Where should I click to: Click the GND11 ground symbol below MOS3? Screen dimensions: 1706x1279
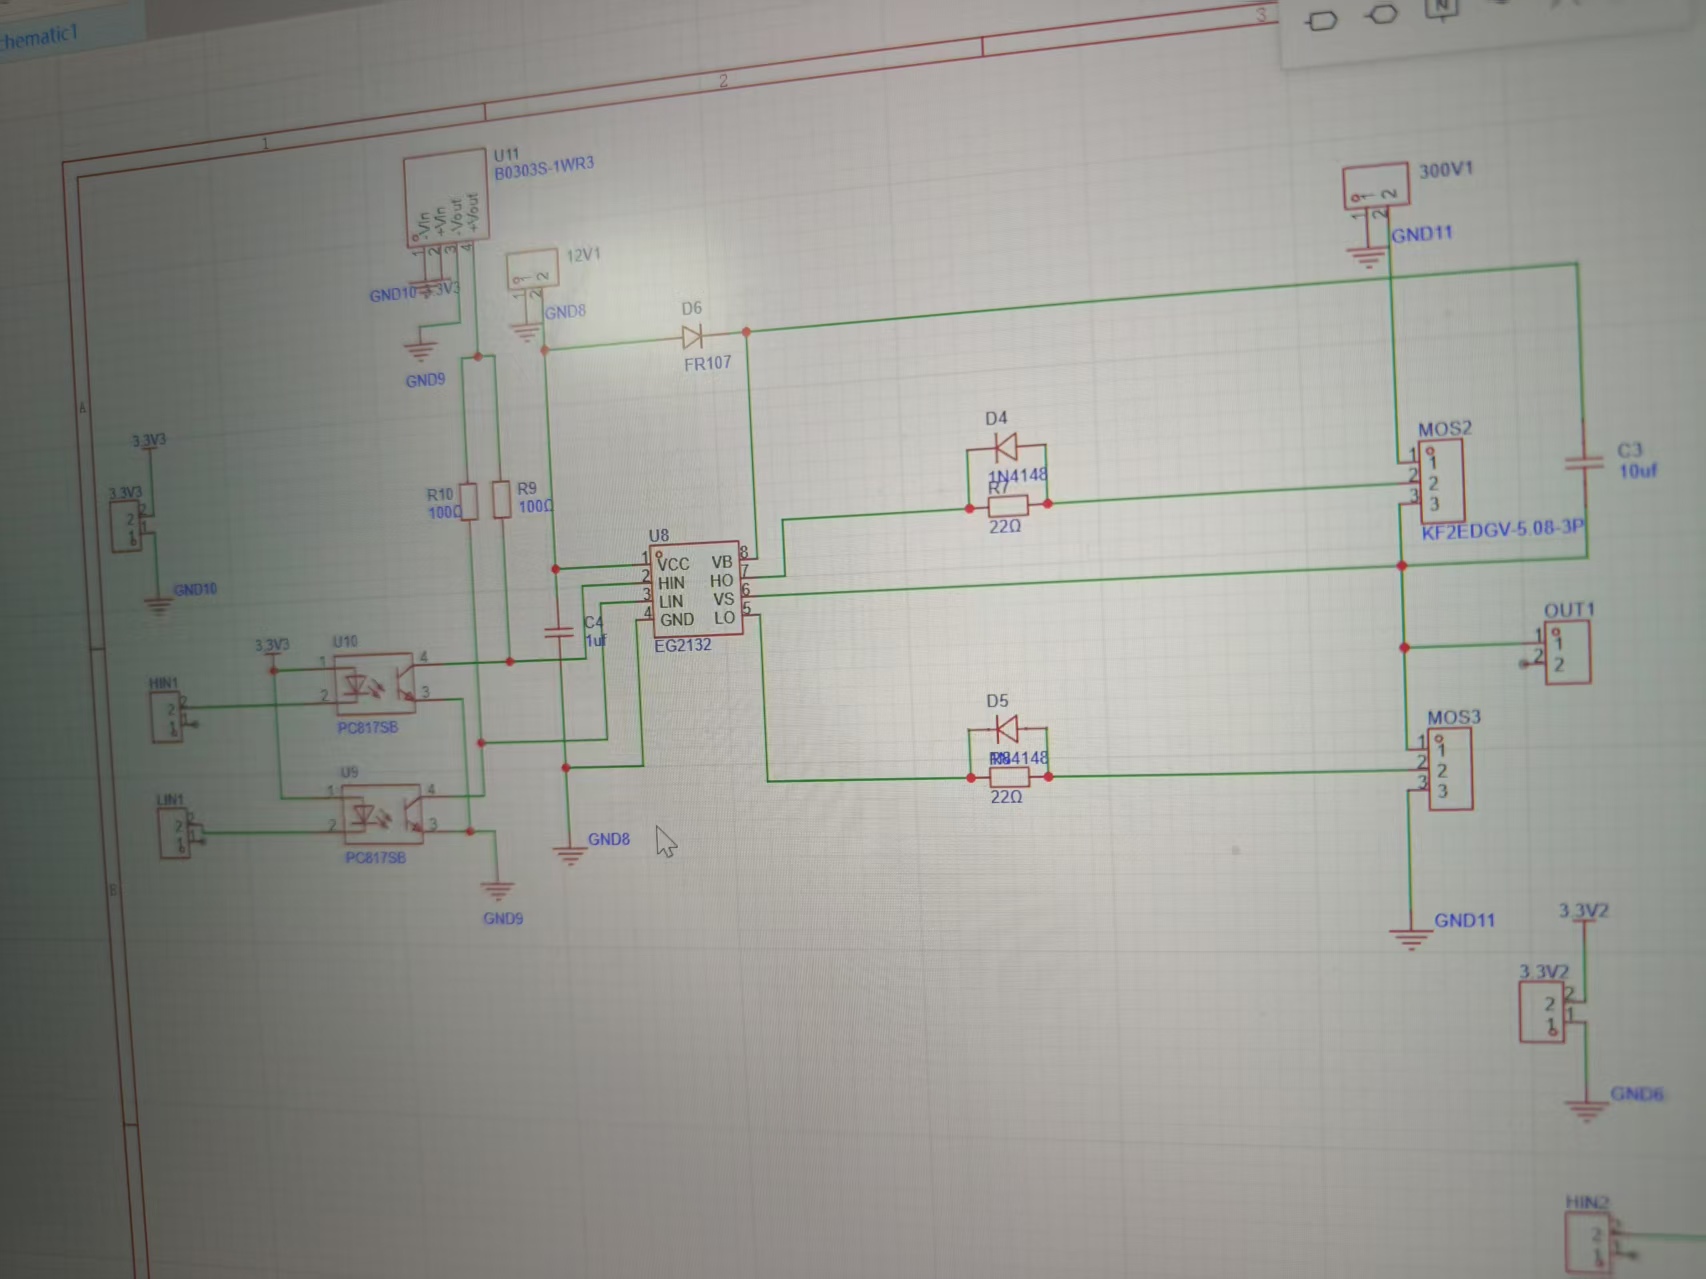coord(1410,939)
